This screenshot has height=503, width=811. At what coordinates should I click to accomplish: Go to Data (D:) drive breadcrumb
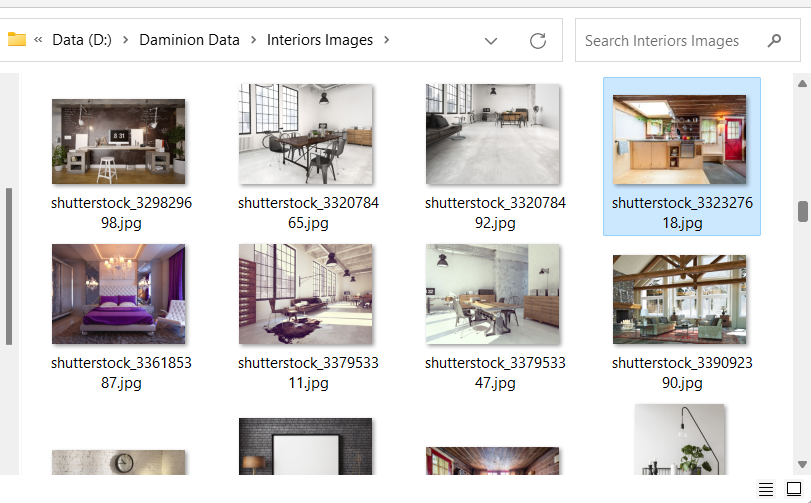(82, 41)
